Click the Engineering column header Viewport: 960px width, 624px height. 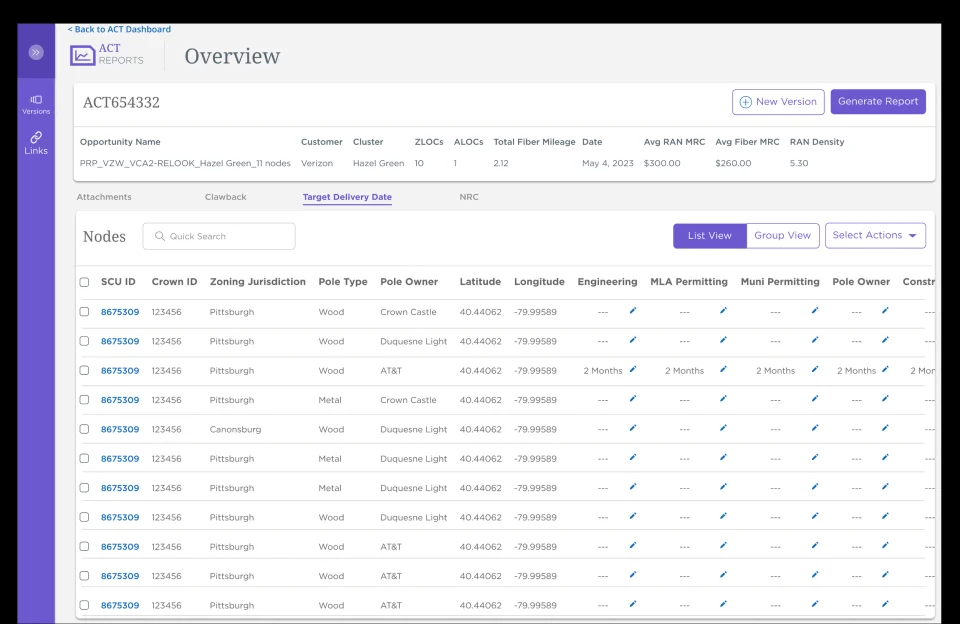pos(607,282)
